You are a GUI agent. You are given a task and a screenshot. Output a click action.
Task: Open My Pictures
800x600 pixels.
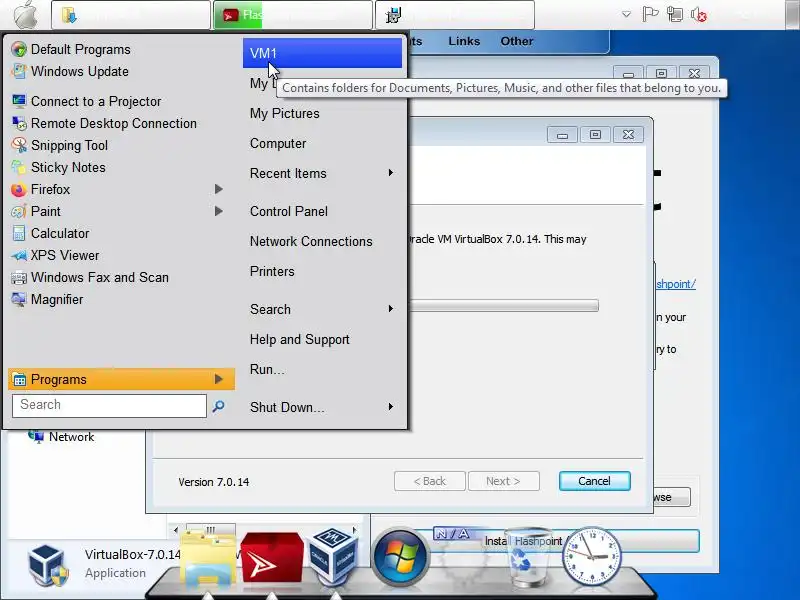tap(284, 113)
